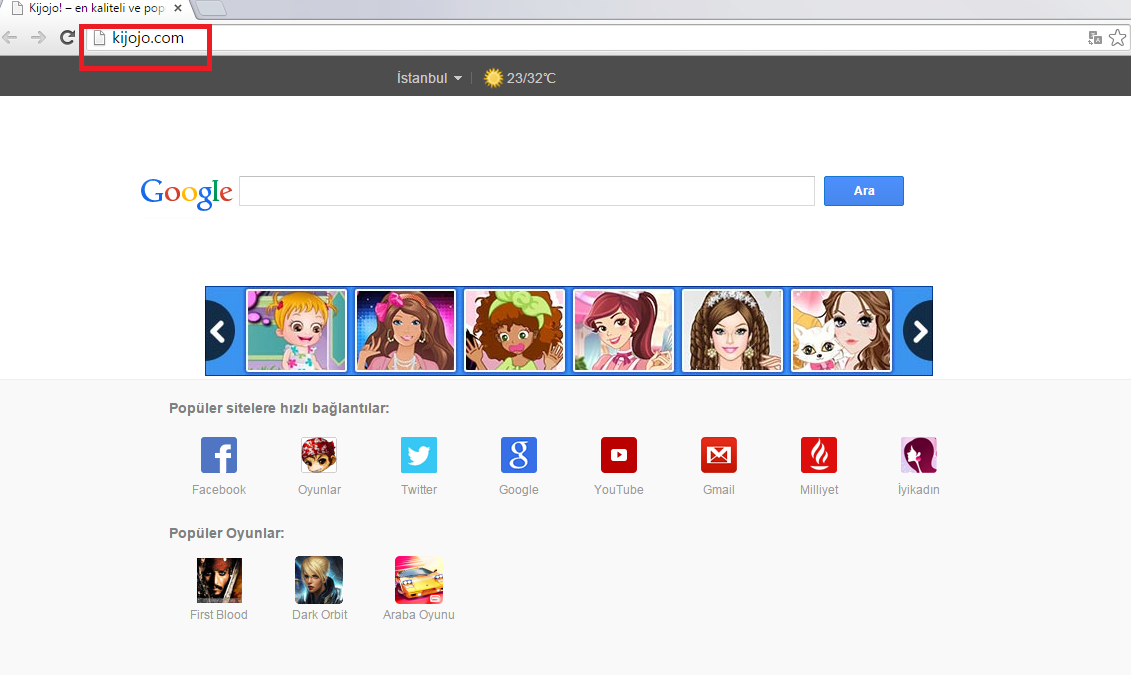Open the Gmail envelope icon
This screenshot has height=675, width=1131.
[x=719, y=455]
